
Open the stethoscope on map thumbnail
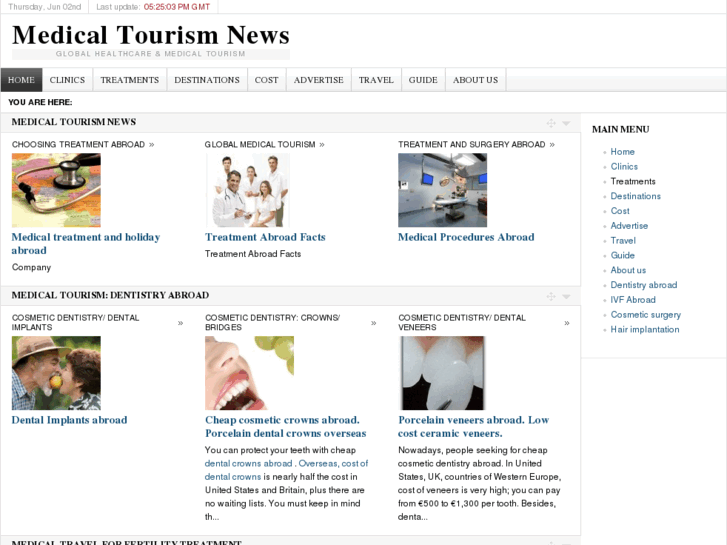56,190
